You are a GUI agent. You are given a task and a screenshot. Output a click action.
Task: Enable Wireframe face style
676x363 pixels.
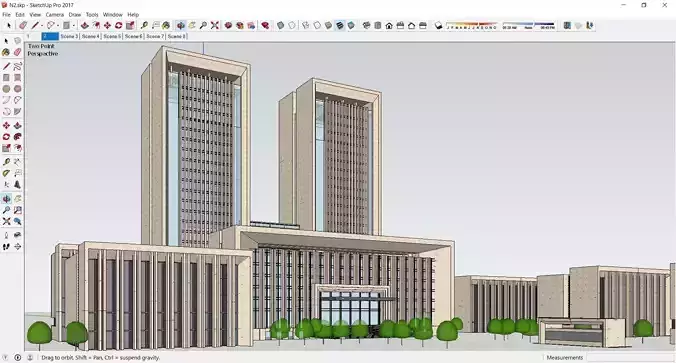306,25
